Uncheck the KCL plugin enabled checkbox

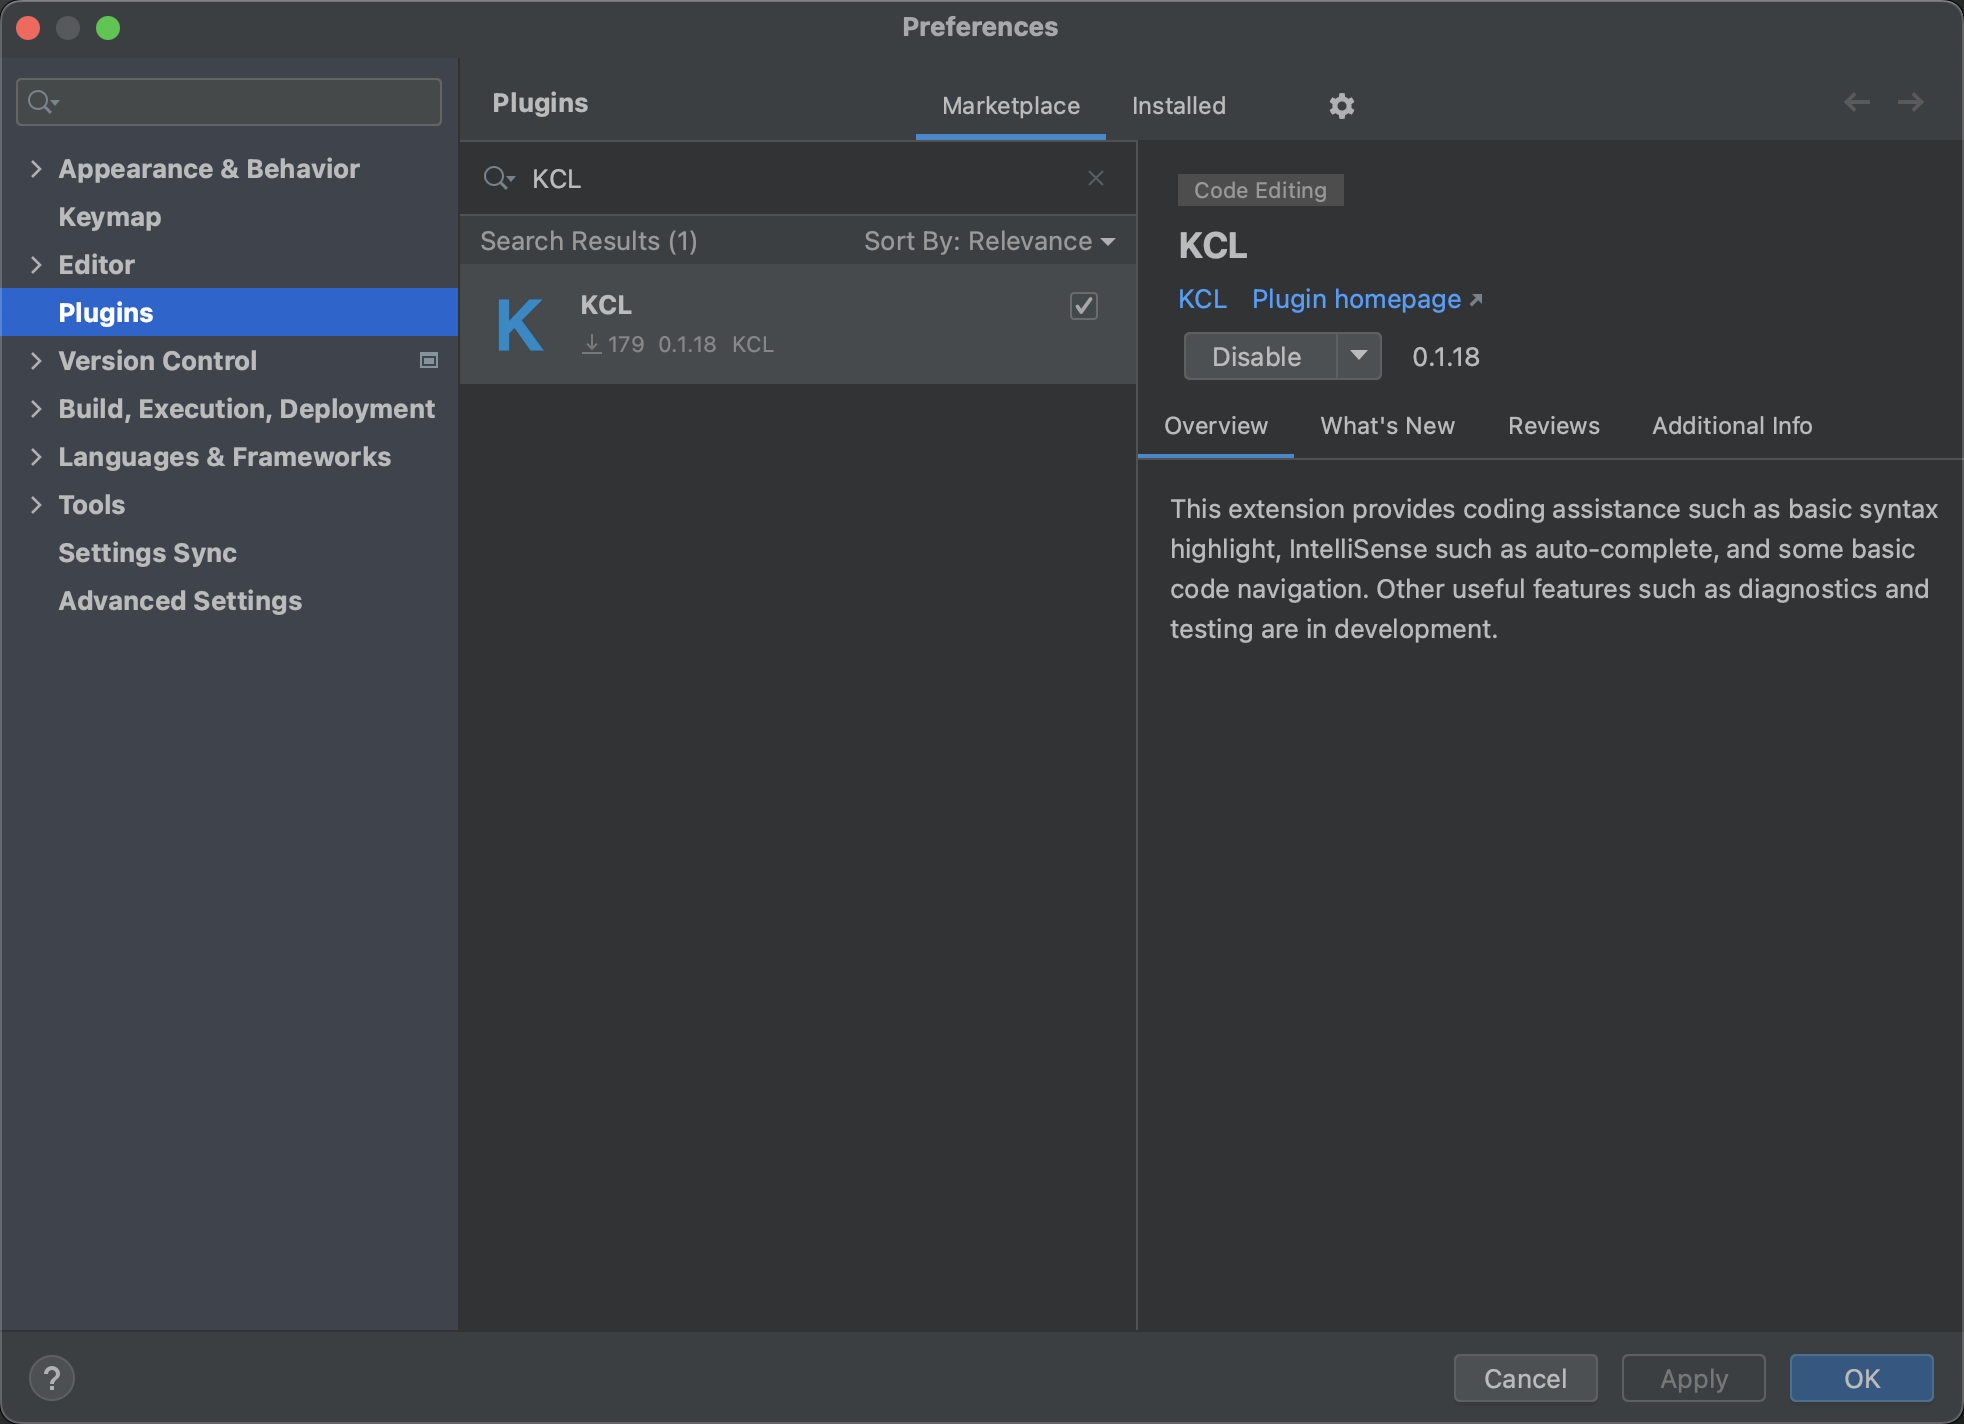pos(1084,305)
